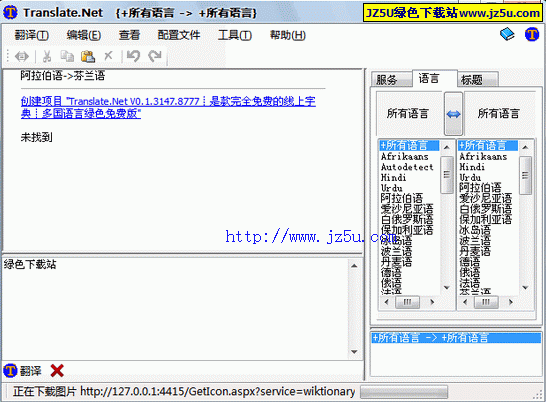Click the target list scroll-down arrow
546x402 pixels.
click(x=525, y=287)
